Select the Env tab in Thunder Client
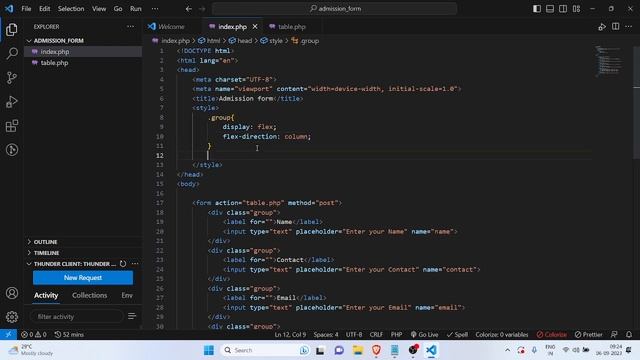Image resolution: width=640 pixels, height=360 pixels. click(x=127, y=295)
